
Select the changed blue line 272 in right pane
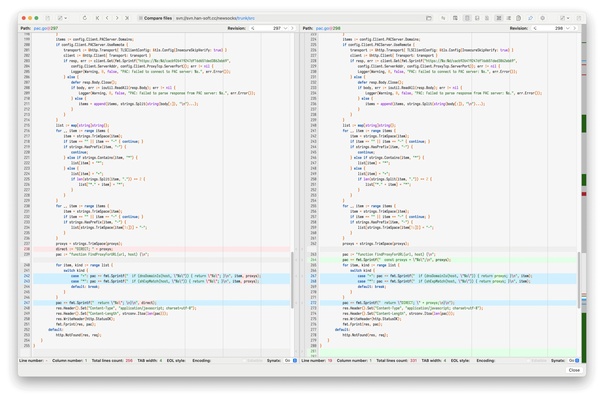point(448,303)
